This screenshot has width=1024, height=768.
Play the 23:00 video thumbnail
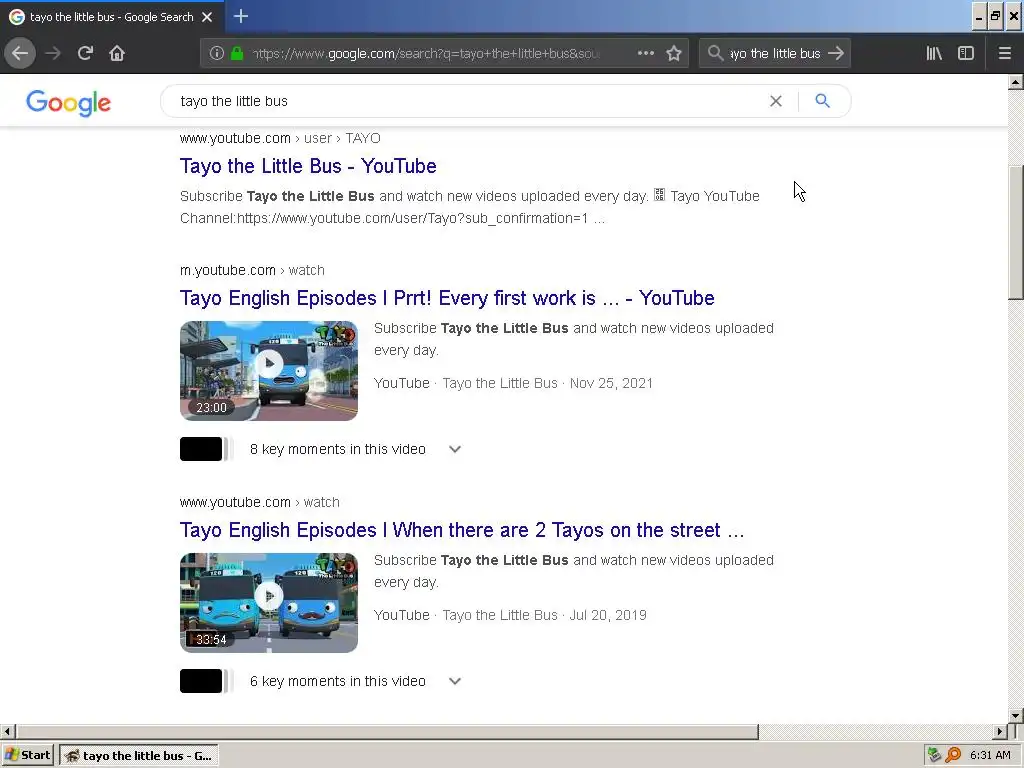point(268,370)
